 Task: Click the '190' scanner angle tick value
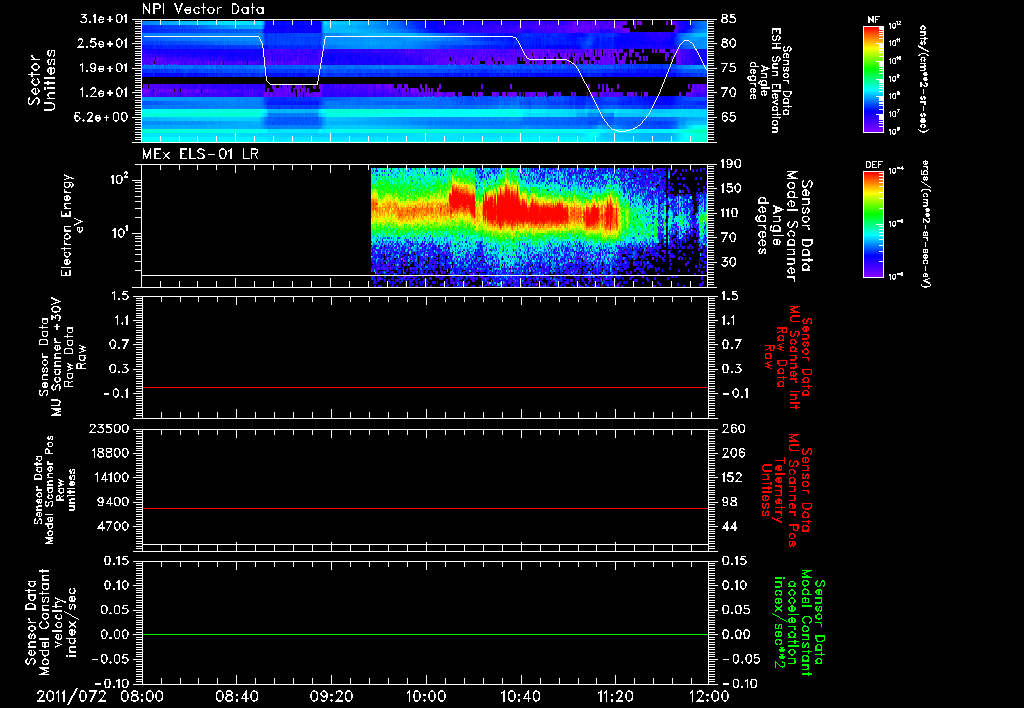tap(733, 164)
